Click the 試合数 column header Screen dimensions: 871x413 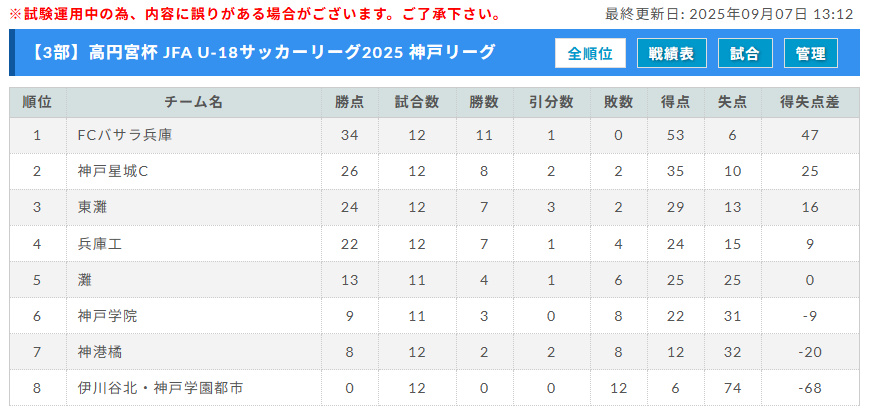(417, 102)
